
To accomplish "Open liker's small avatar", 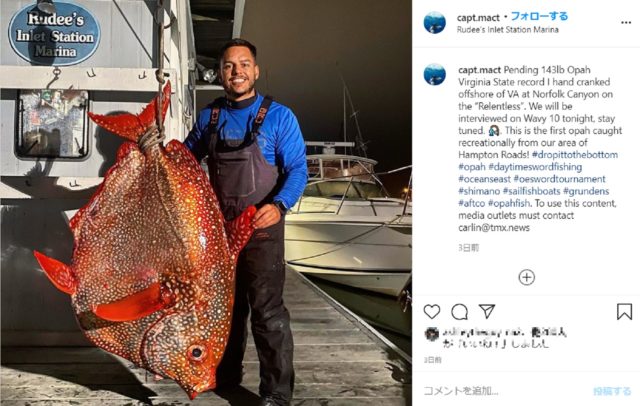I will pyautogui.click(x=431, y=334).
